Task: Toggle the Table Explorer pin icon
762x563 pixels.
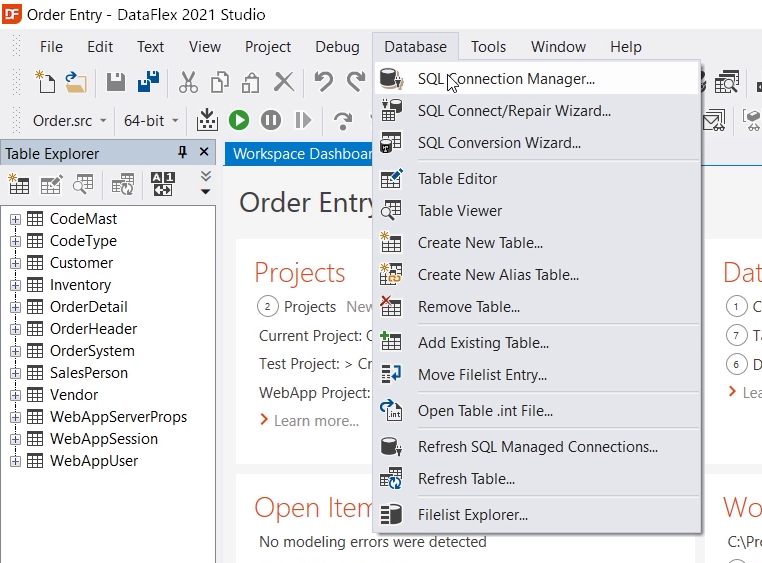Action: pyautogui.click(x=182, y=153)
